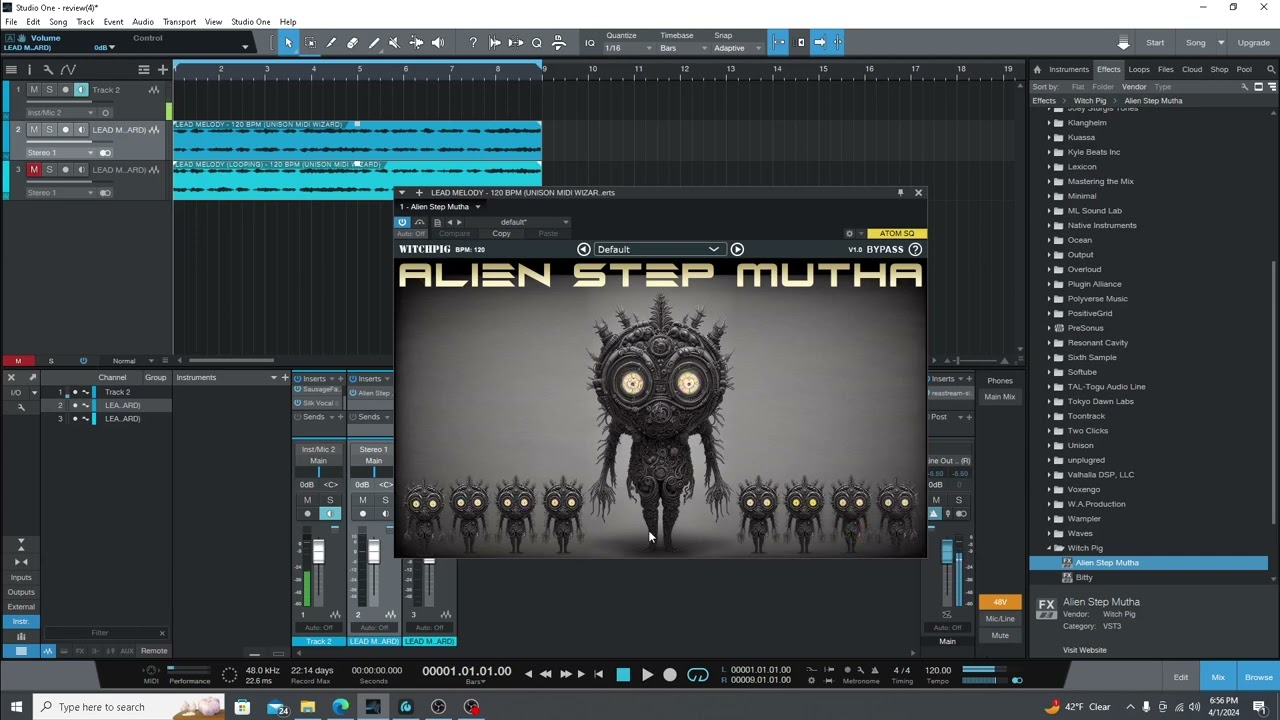Open the Snap Adaptive dropdown
The image size is (1280, 720).
tap(737, 48)
